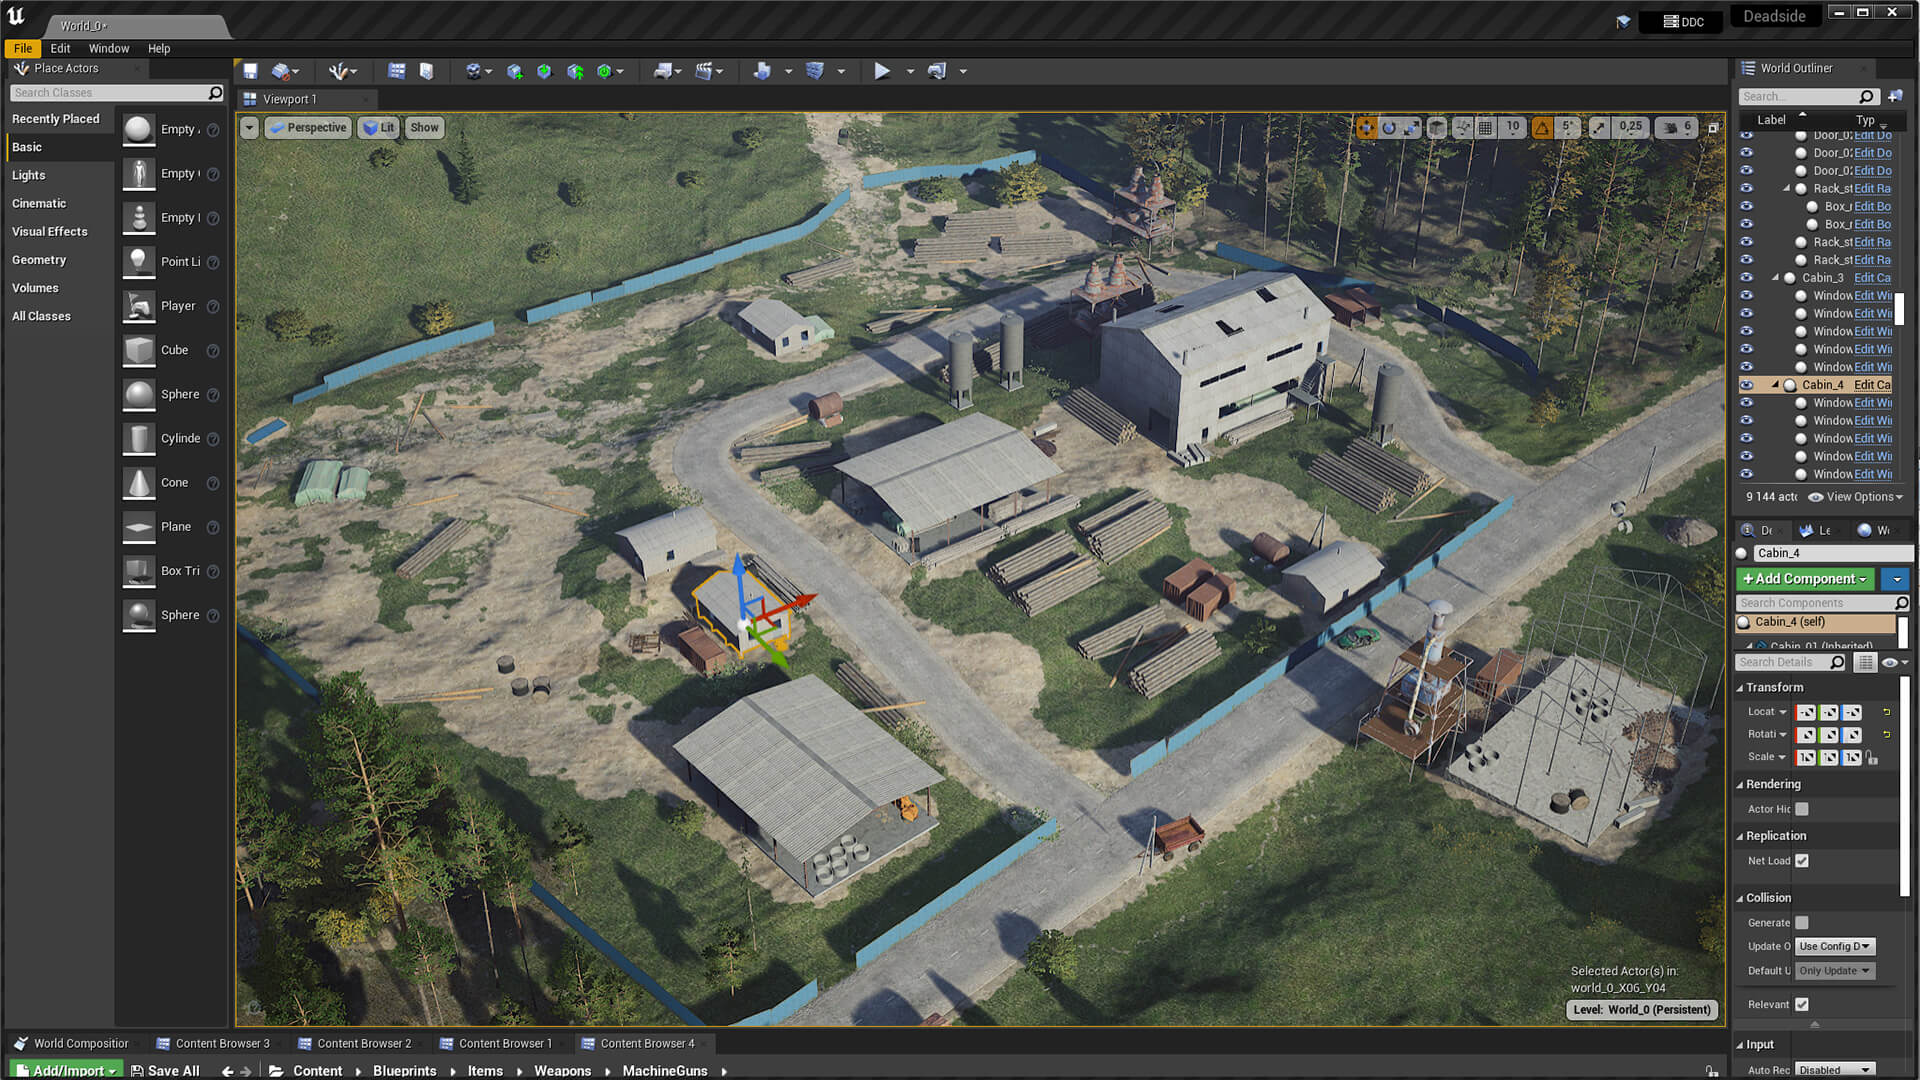The image size is (1920, 1080).
Task: Toggle rotation snapping in the viewport toolbar
Action: click(x=1542, y=128)
